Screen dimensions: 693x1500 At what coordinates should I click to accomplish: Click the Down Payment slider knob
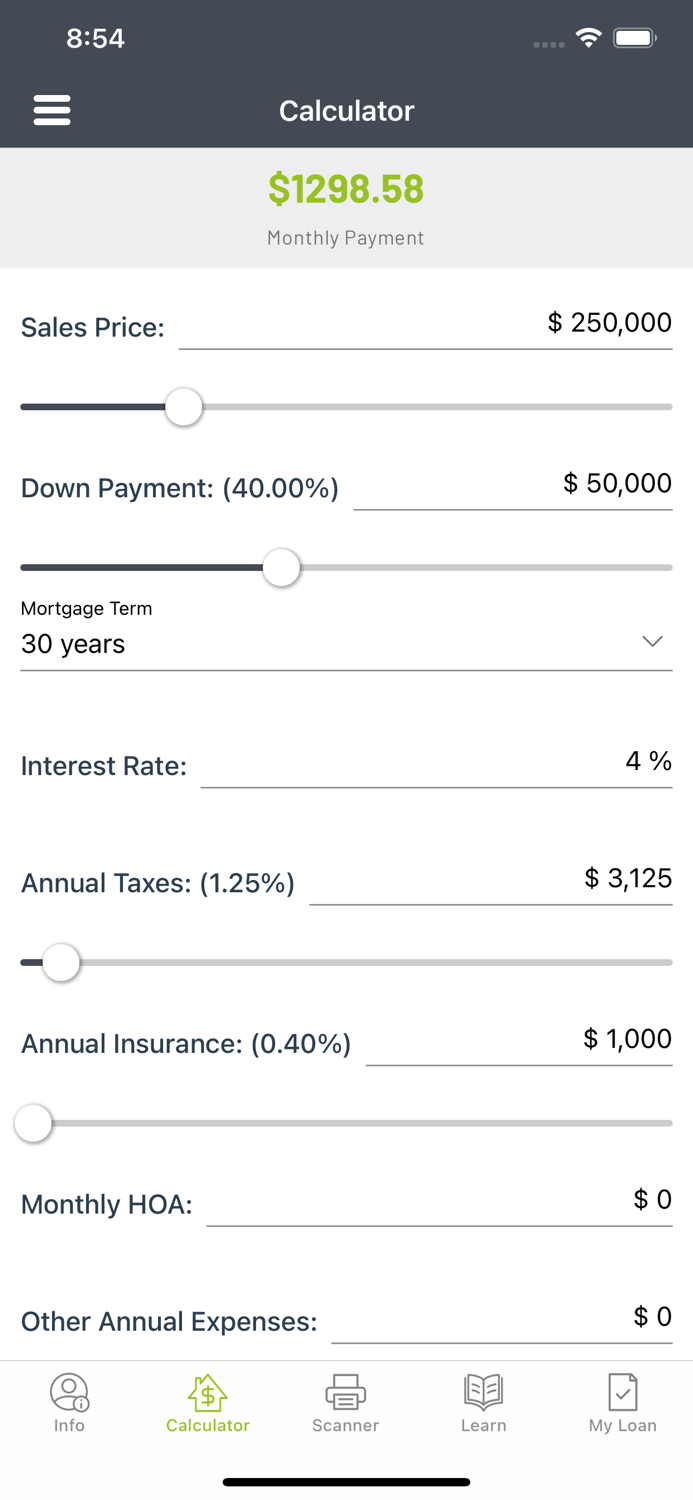281,567
